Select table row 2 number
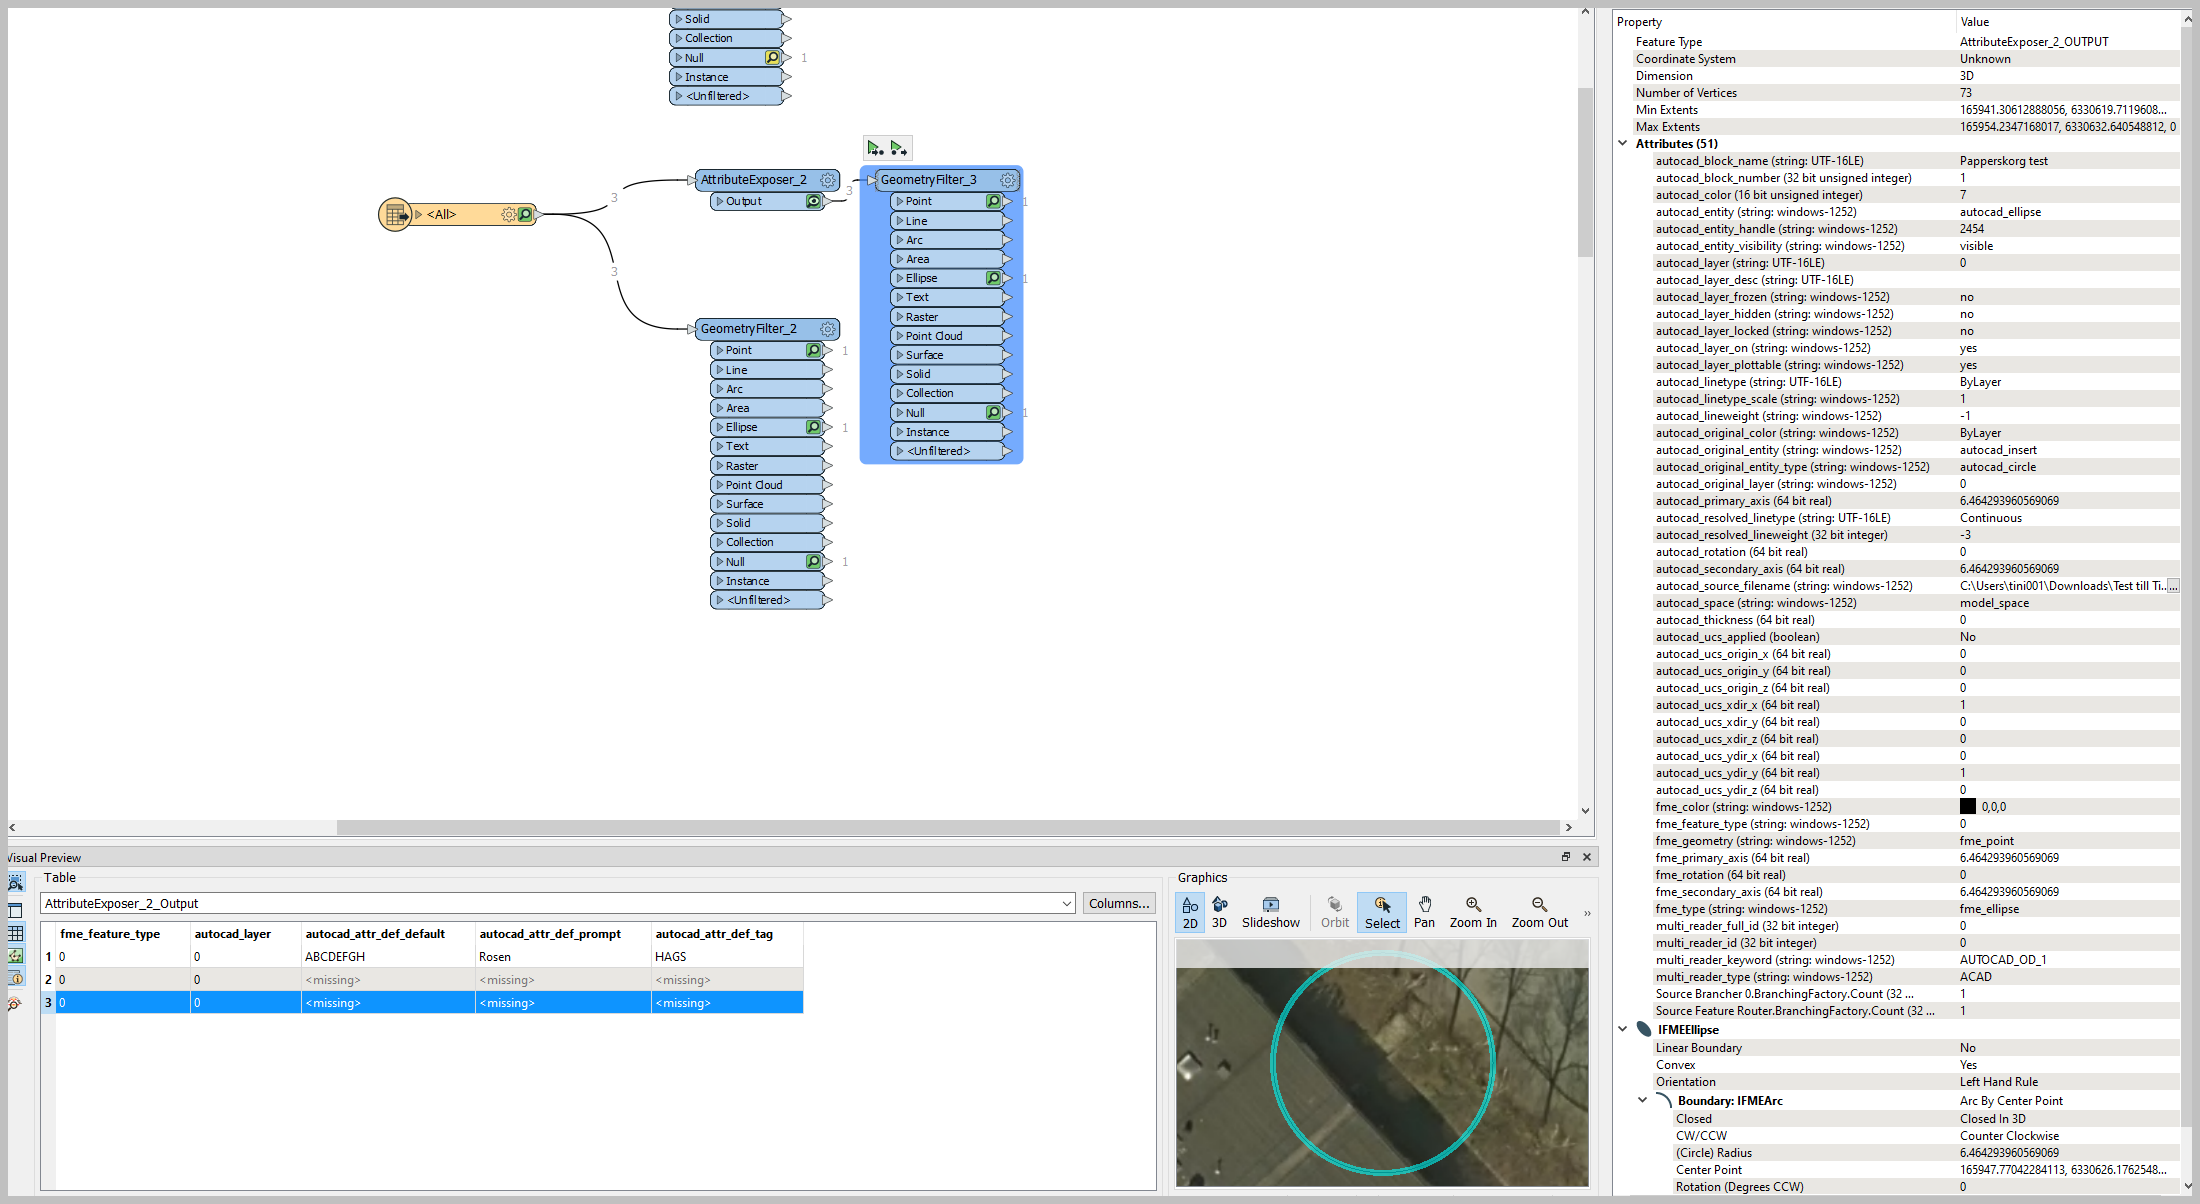2200x1204 pixels. (x=48, y=980)
